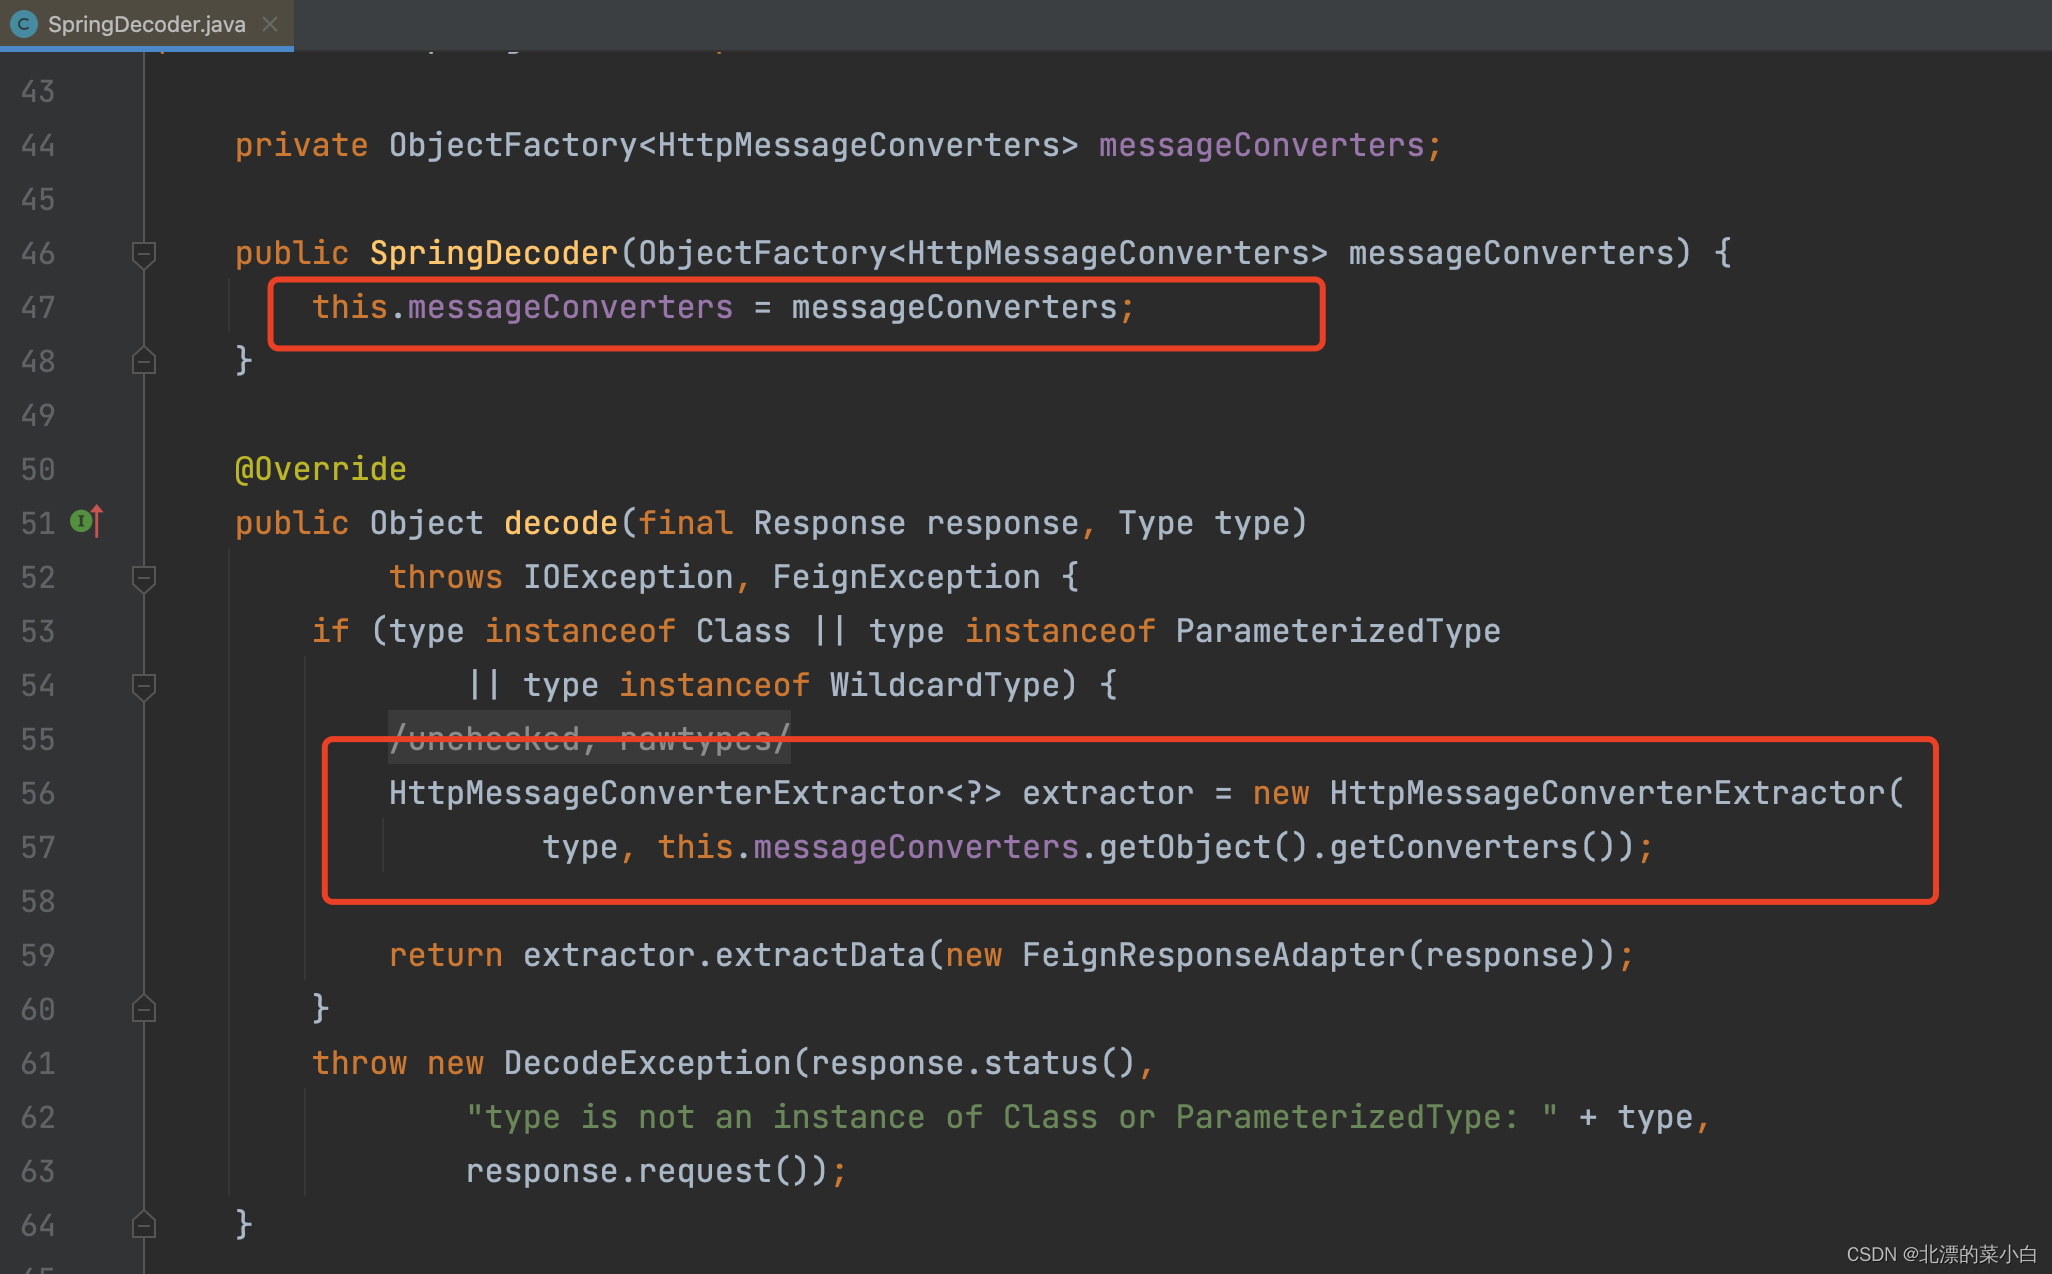
Task: Expand the folded unchecked rawtypes comment
Action: tap(589, 738)
